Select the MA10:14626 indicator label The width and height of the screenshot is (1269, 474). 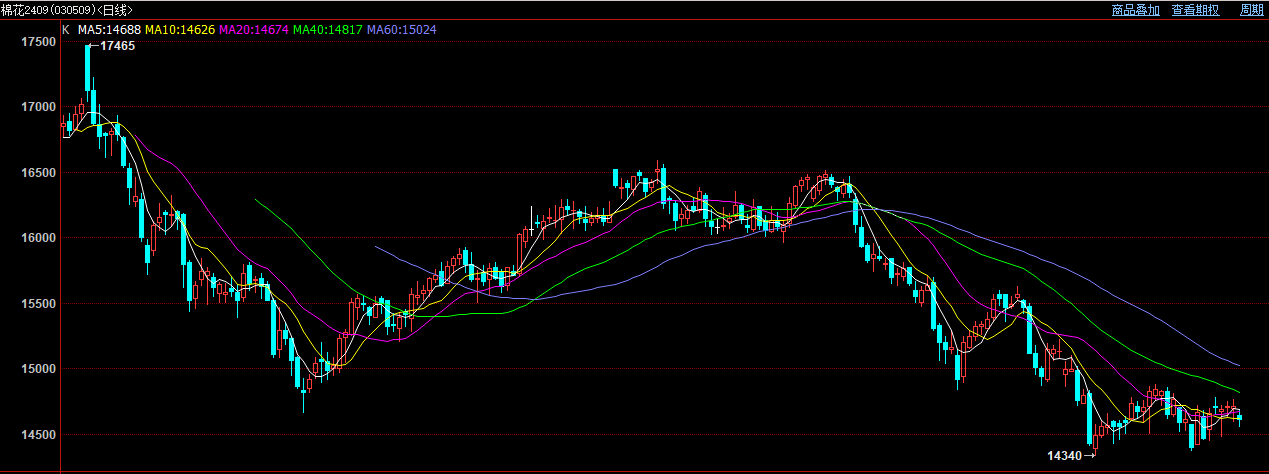tap(180, 30)
